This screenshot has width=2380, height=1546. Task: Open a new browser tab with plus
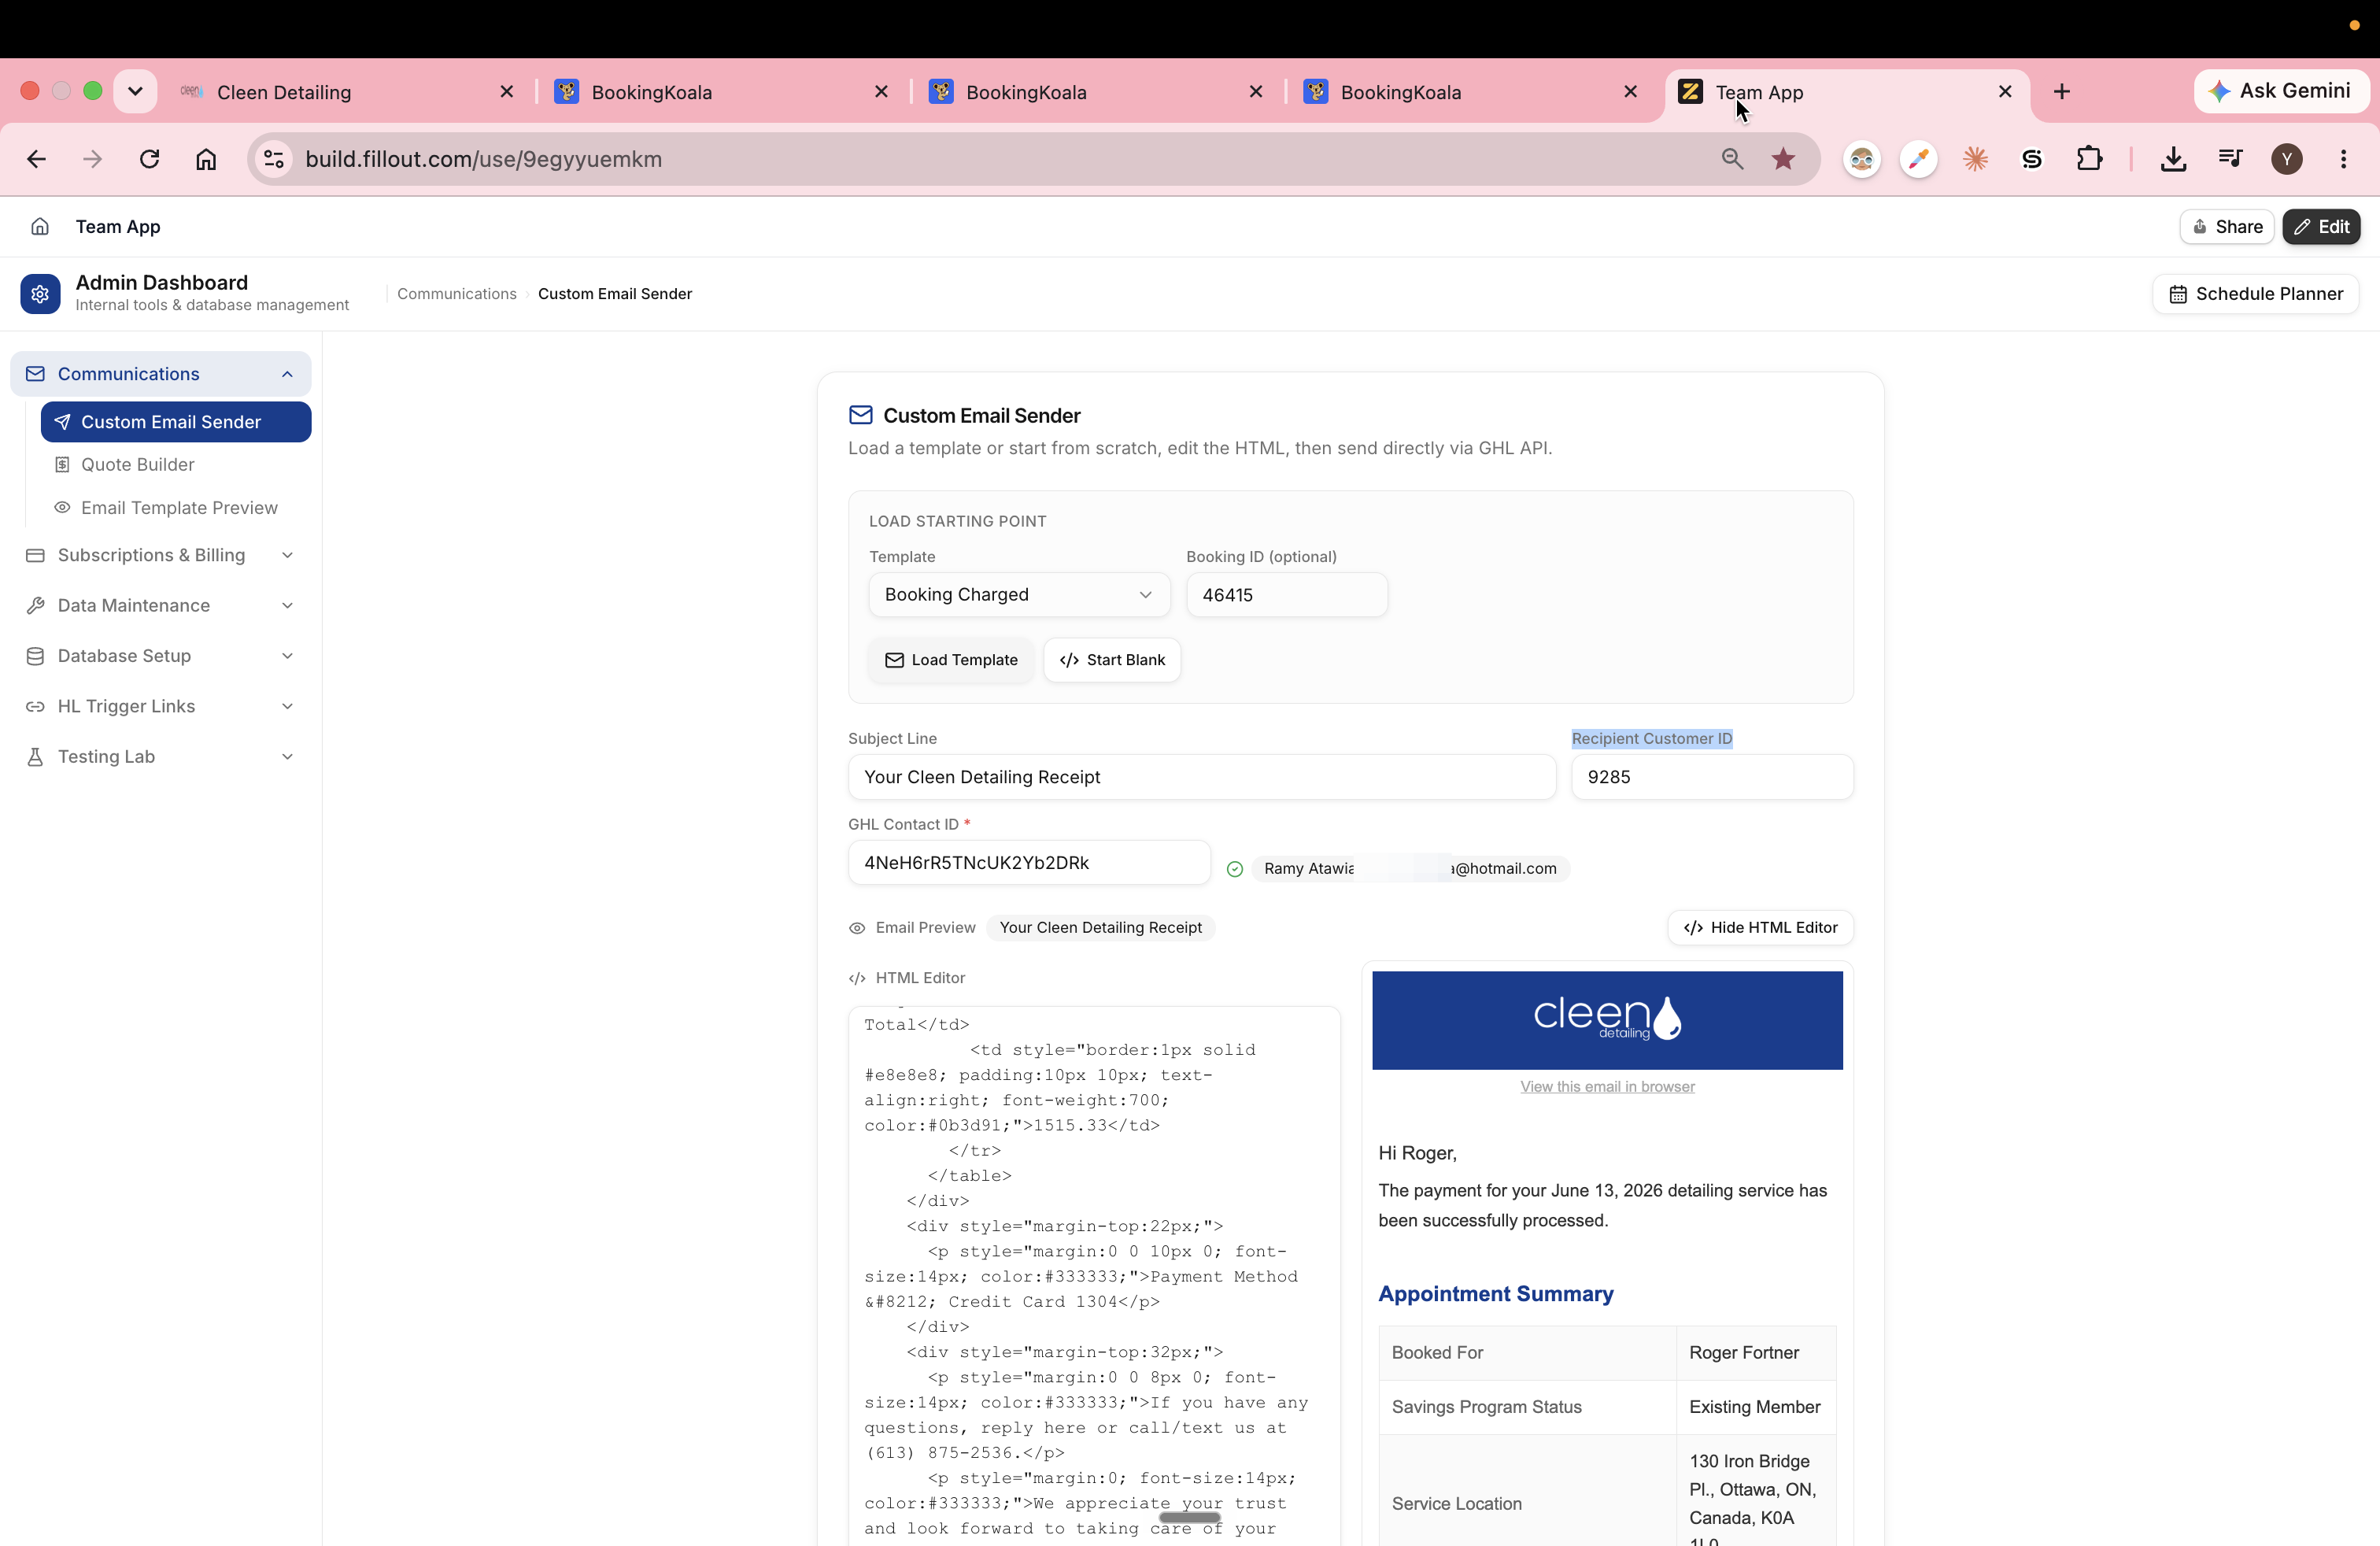(x=2062, y=92)
